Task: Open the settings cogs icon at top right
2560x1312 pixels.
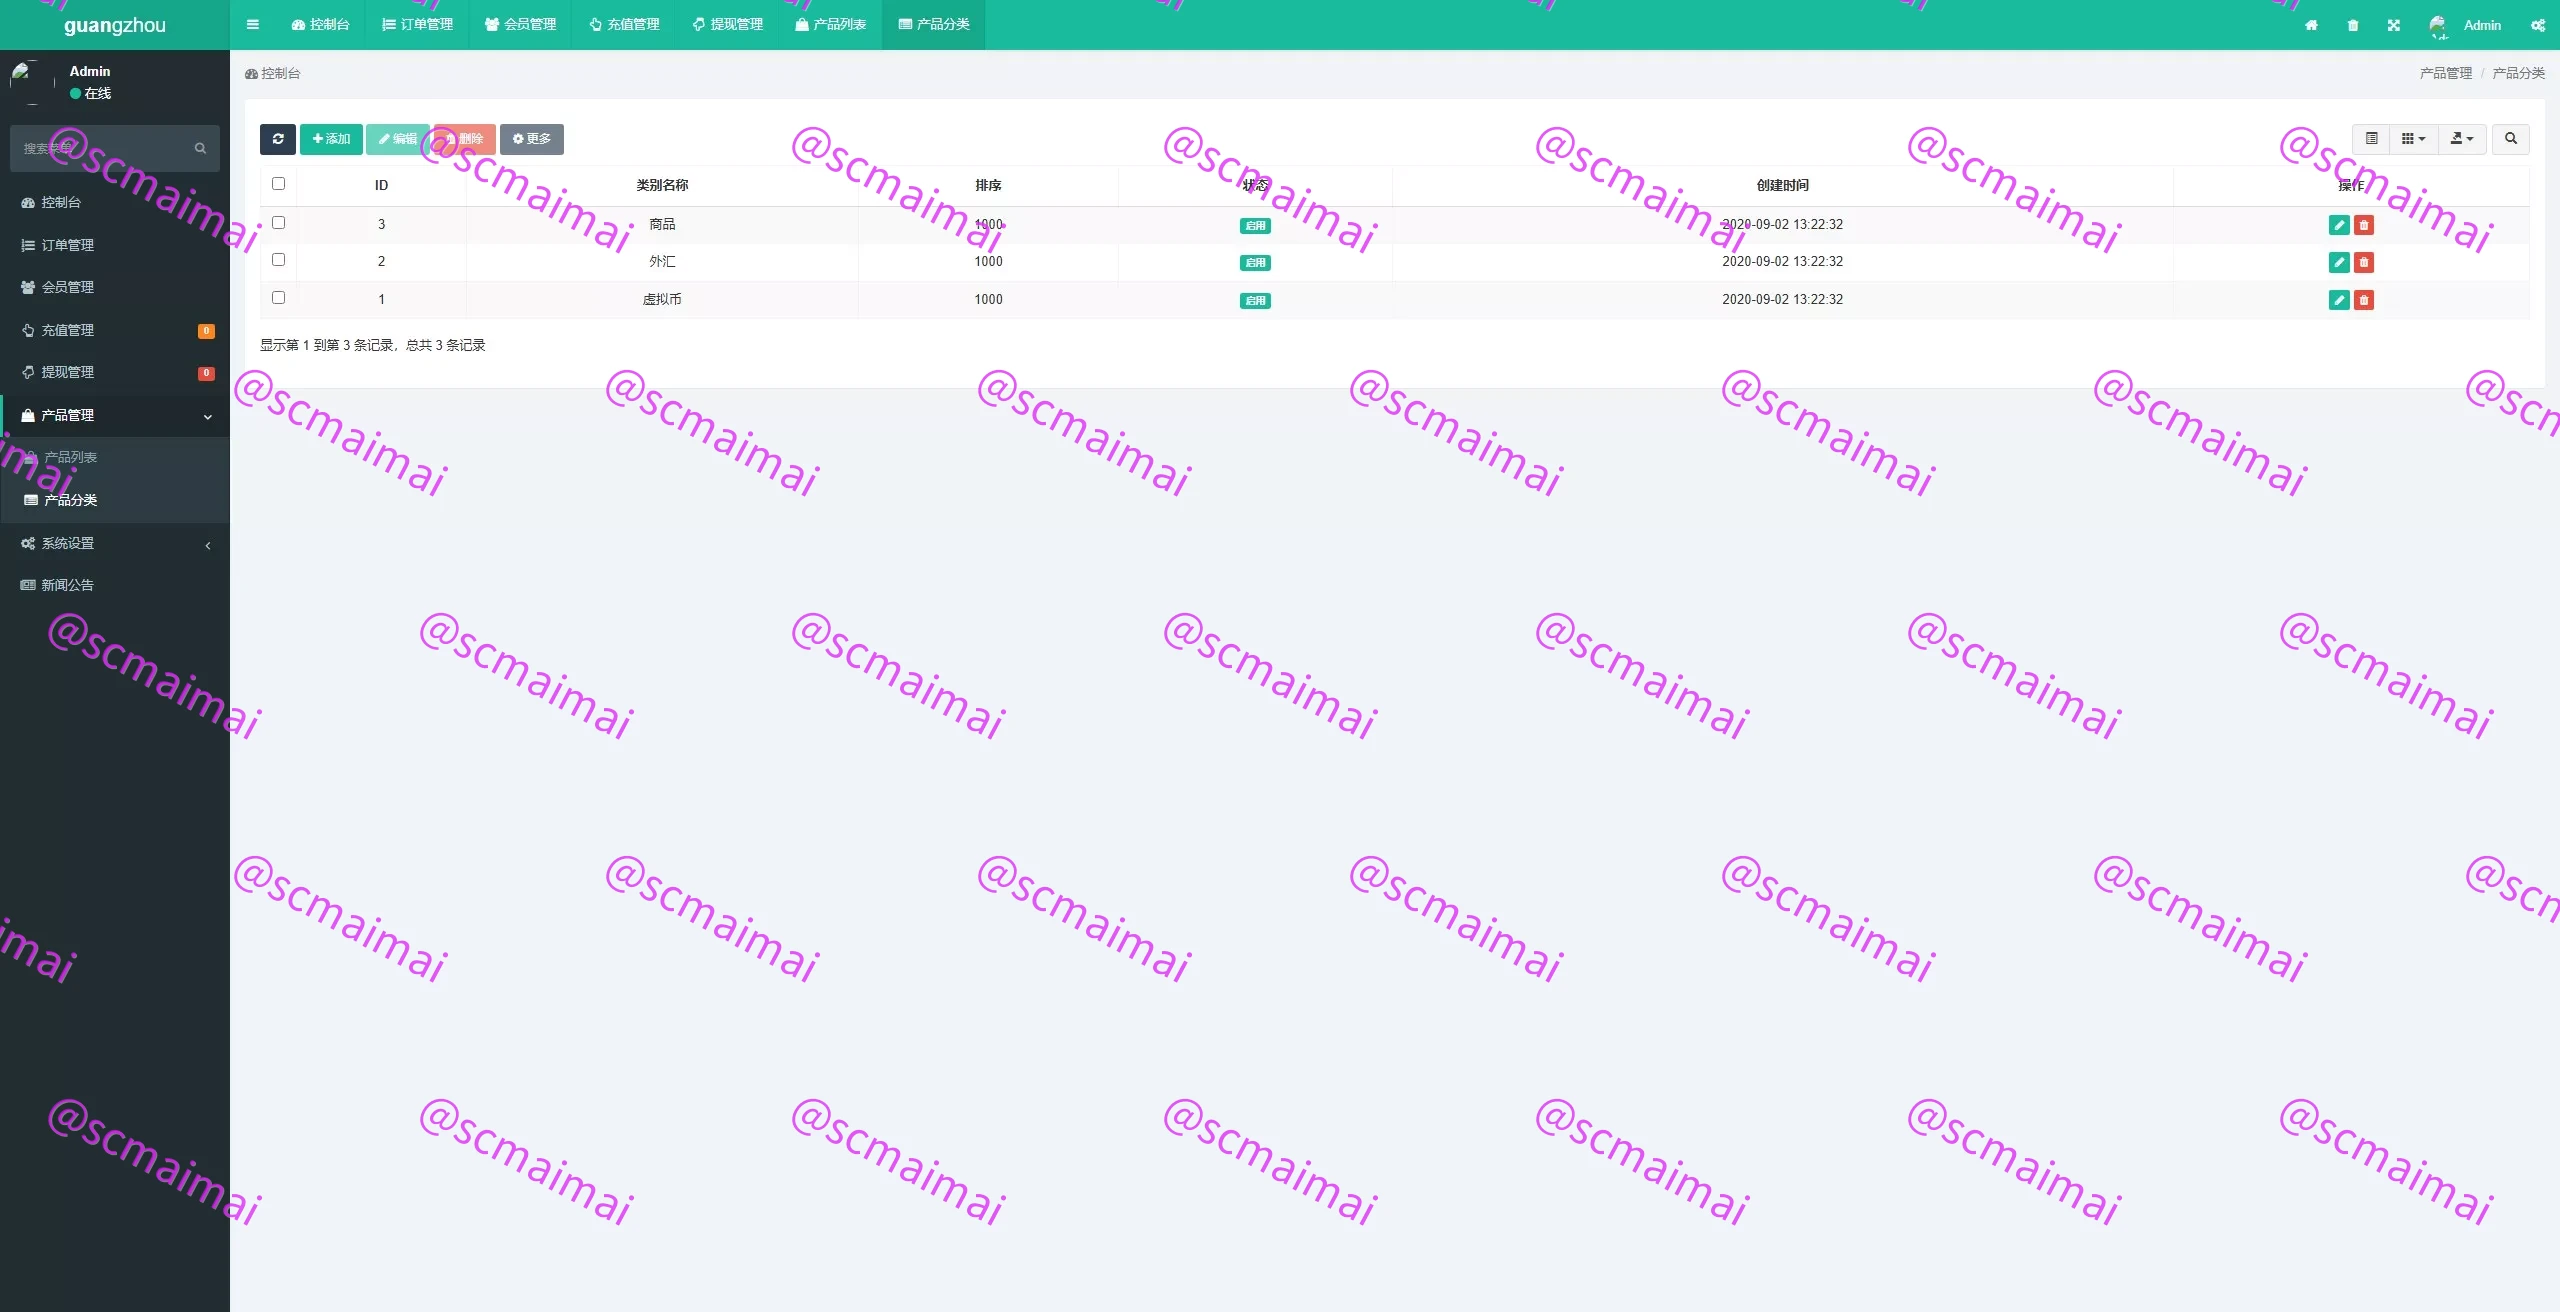Action: [2538, 25]
